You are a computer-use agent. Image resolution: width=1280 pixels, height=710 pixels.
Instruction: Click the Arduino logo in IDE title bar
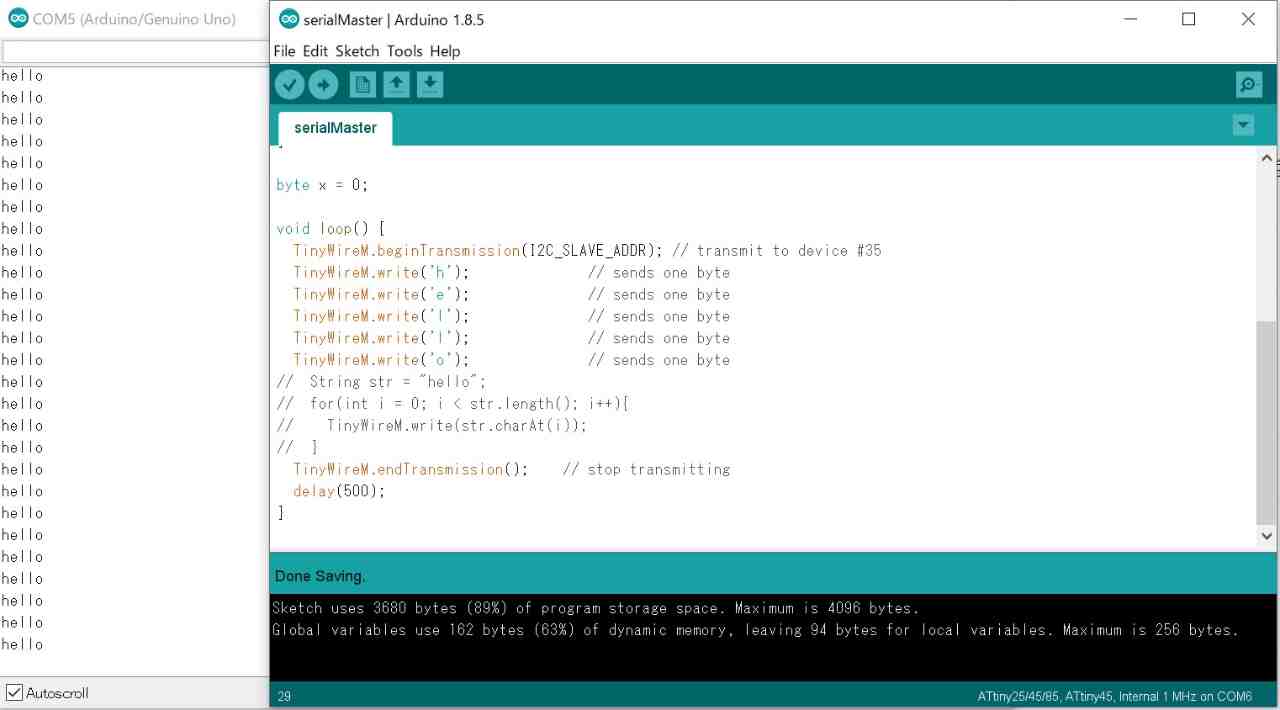click(x=289, y=19)
